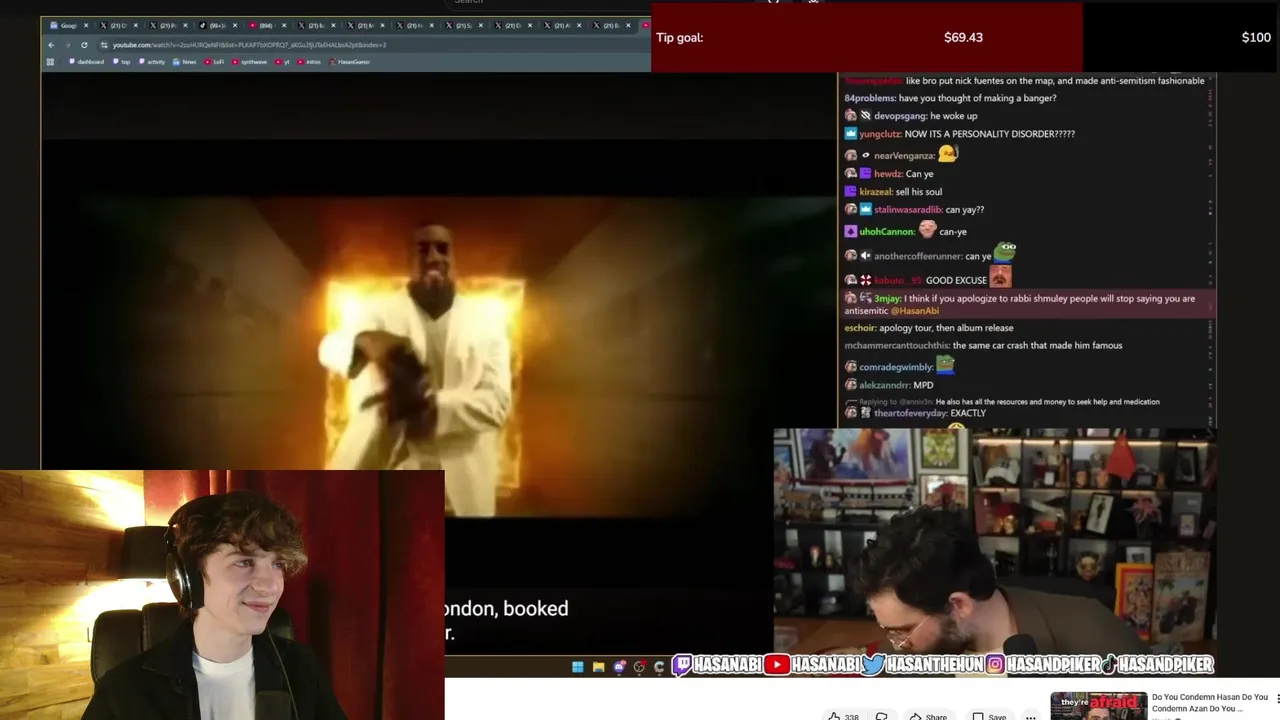
Task: Click the Share button below the video
Action: [x=928, y=716]
